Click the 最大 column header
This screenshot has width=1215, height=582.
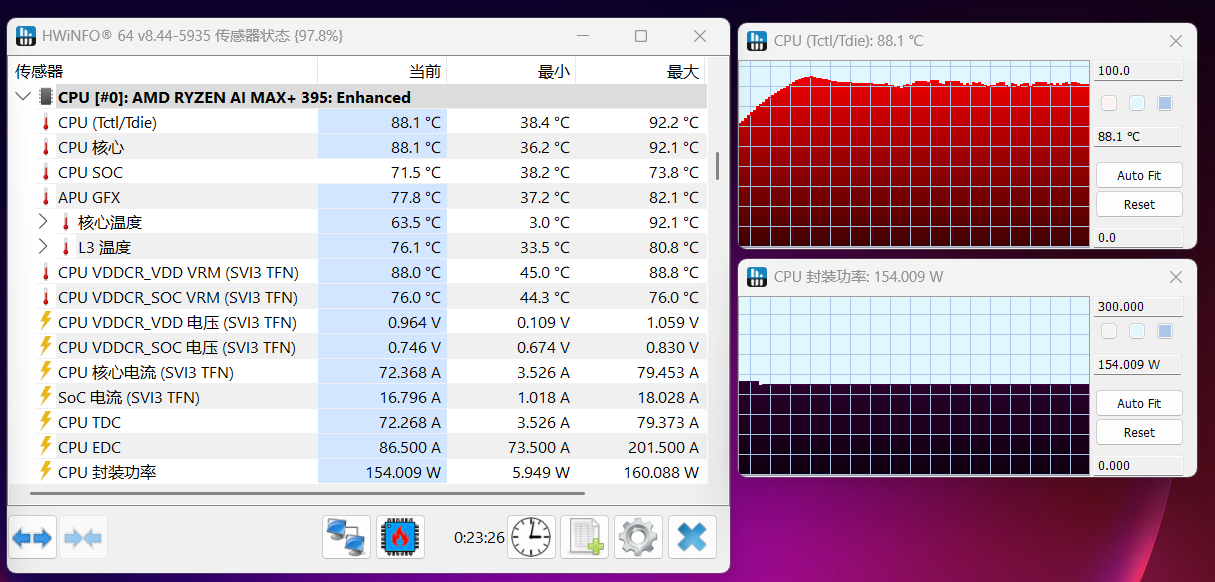click(x=640, y=71)
